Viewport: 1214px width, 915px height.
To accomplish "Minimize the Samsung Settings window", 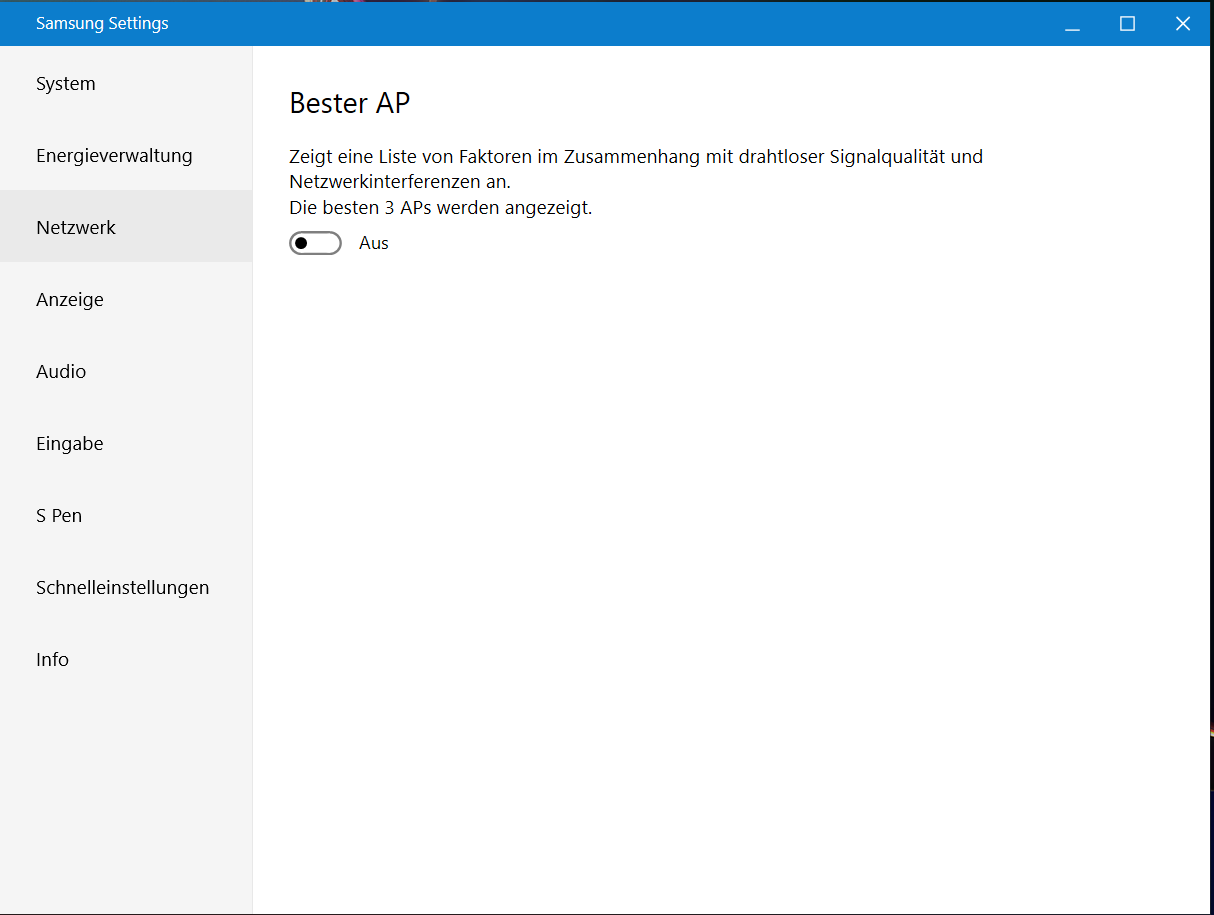I will [x=1072, y=24].
